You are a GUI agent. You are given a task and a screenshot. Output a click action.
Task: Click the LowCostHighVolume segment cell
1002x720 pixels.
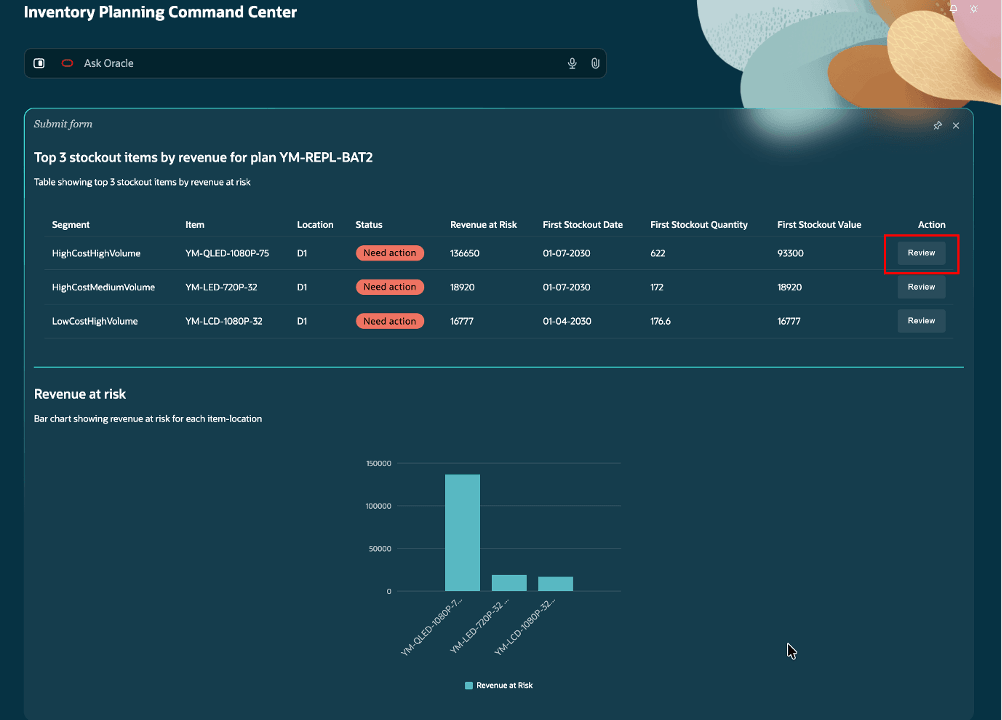point(95,321)
